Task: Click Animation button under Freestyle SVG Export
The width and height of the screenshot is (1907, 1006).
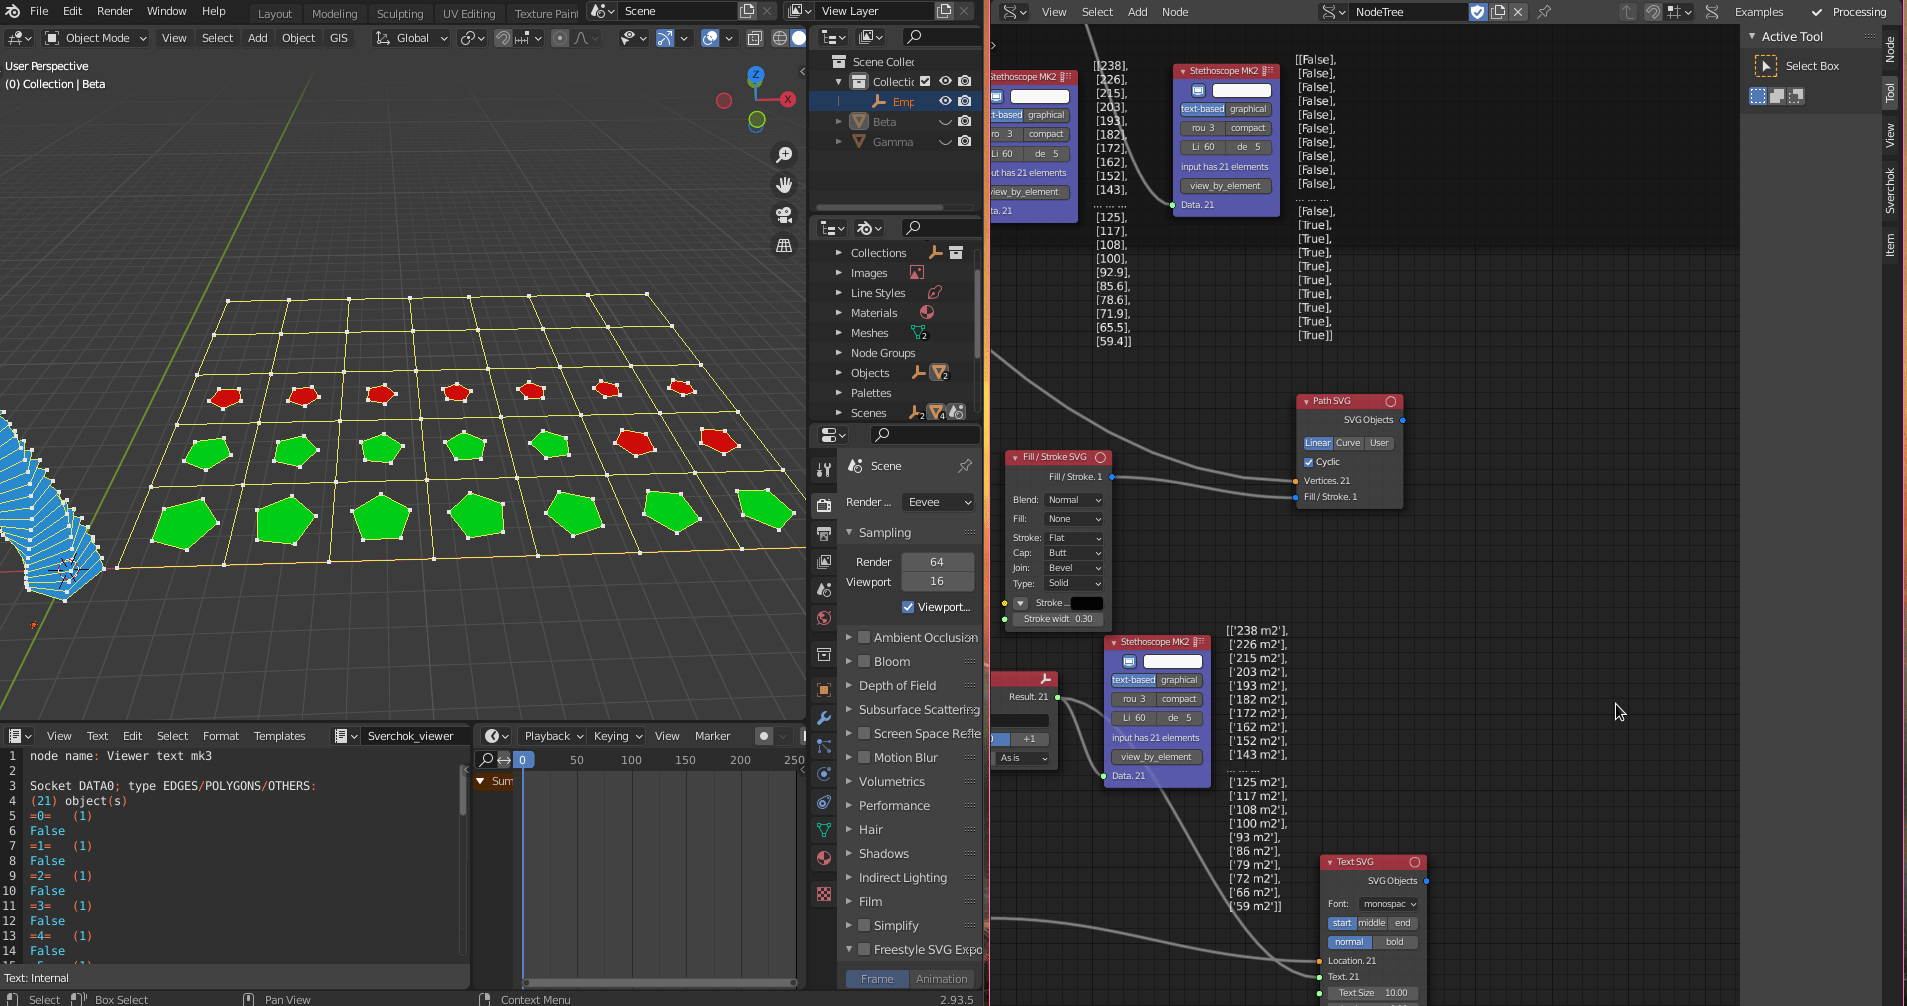Action: [942, 979]
